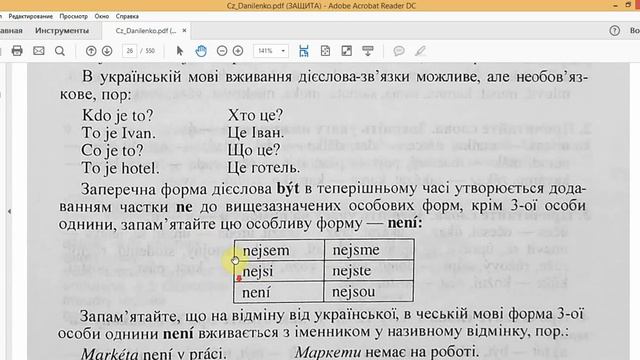640x360 pixels.
Task: Click the fit-width scrolling icon
Action: (x=304, y=51)
